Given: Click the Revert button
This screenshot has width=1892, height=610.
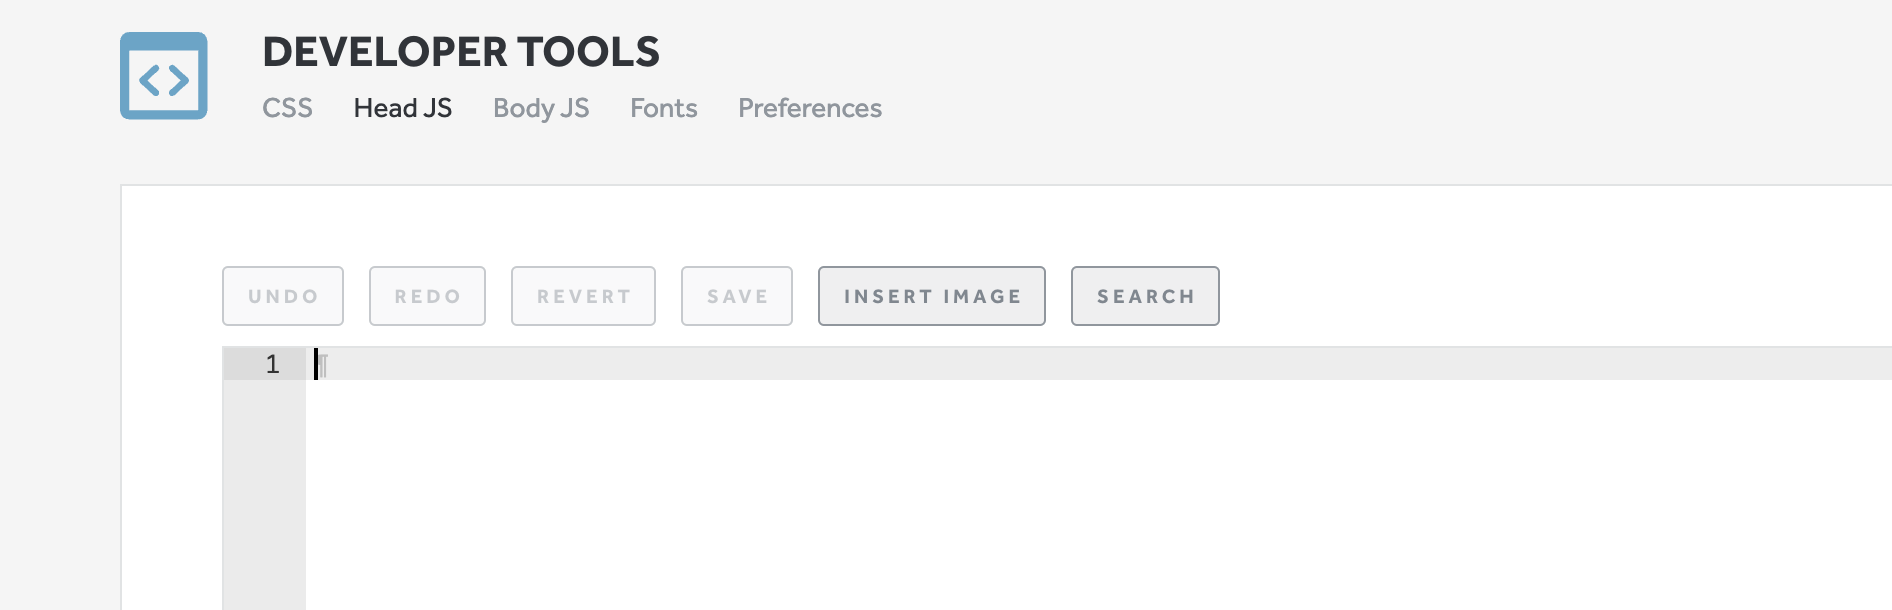Looking at the screenshot, I should click(x=583, y=296).
